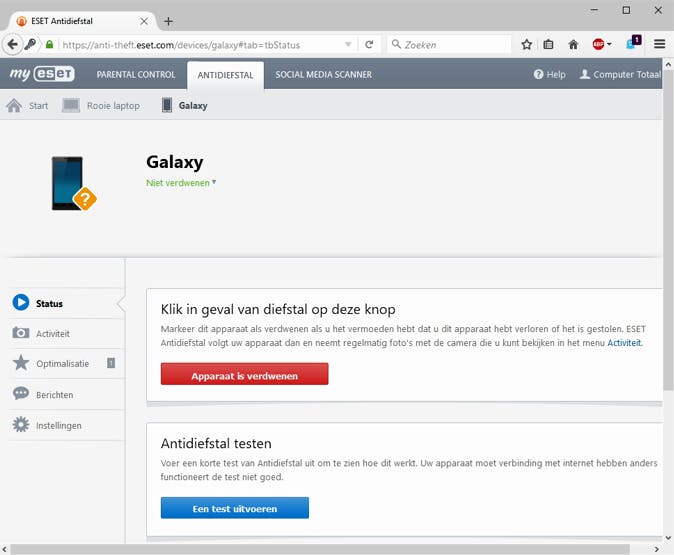Image resolution: width=674 pixels, height=555 pixels.
Task: Expand the Adblock Plus dropdown arrow
Action: pos(609,44)
